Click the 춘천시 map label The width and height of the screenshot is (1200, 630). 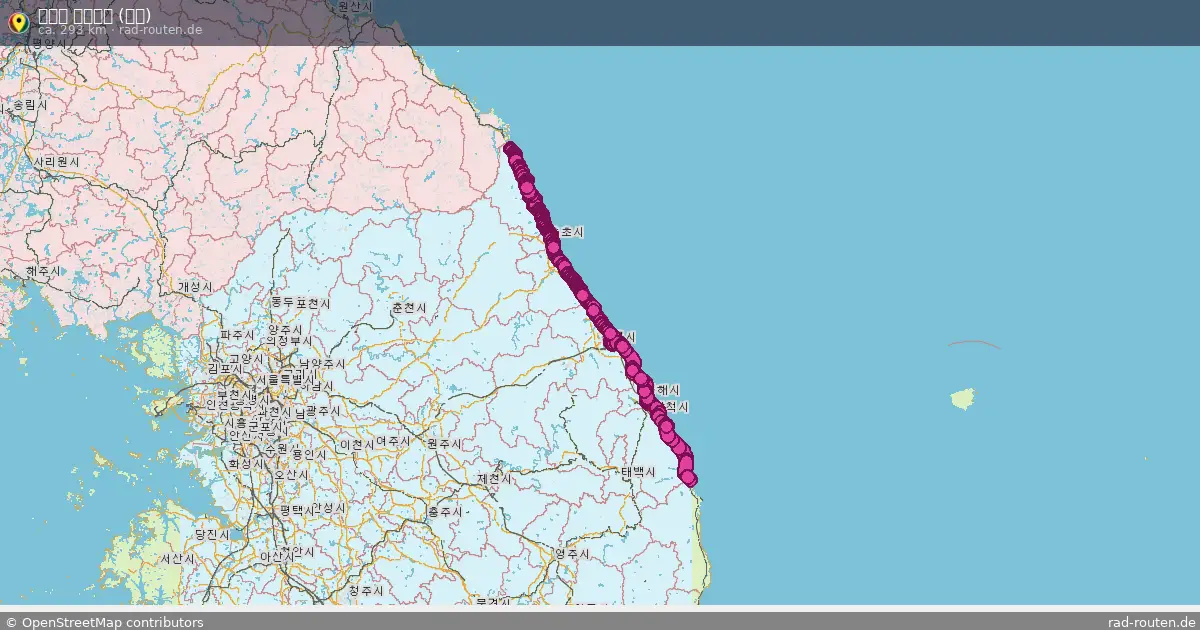(408, 308)
